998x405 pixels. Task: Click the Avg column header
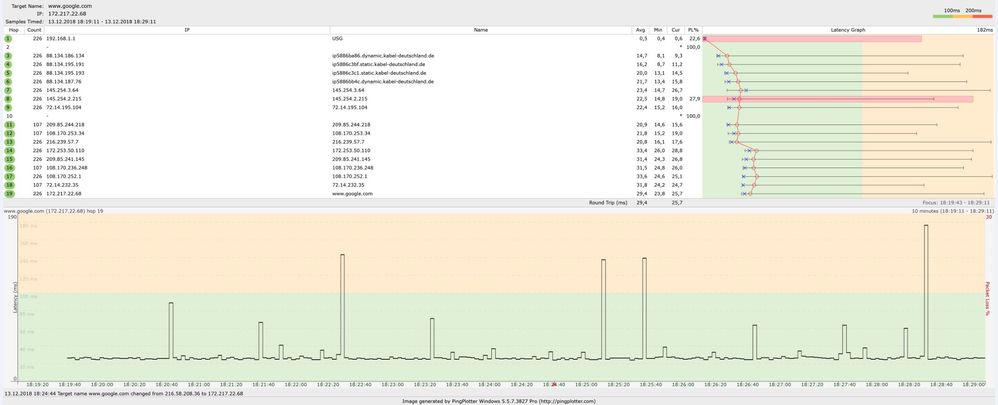pos(641,30)
